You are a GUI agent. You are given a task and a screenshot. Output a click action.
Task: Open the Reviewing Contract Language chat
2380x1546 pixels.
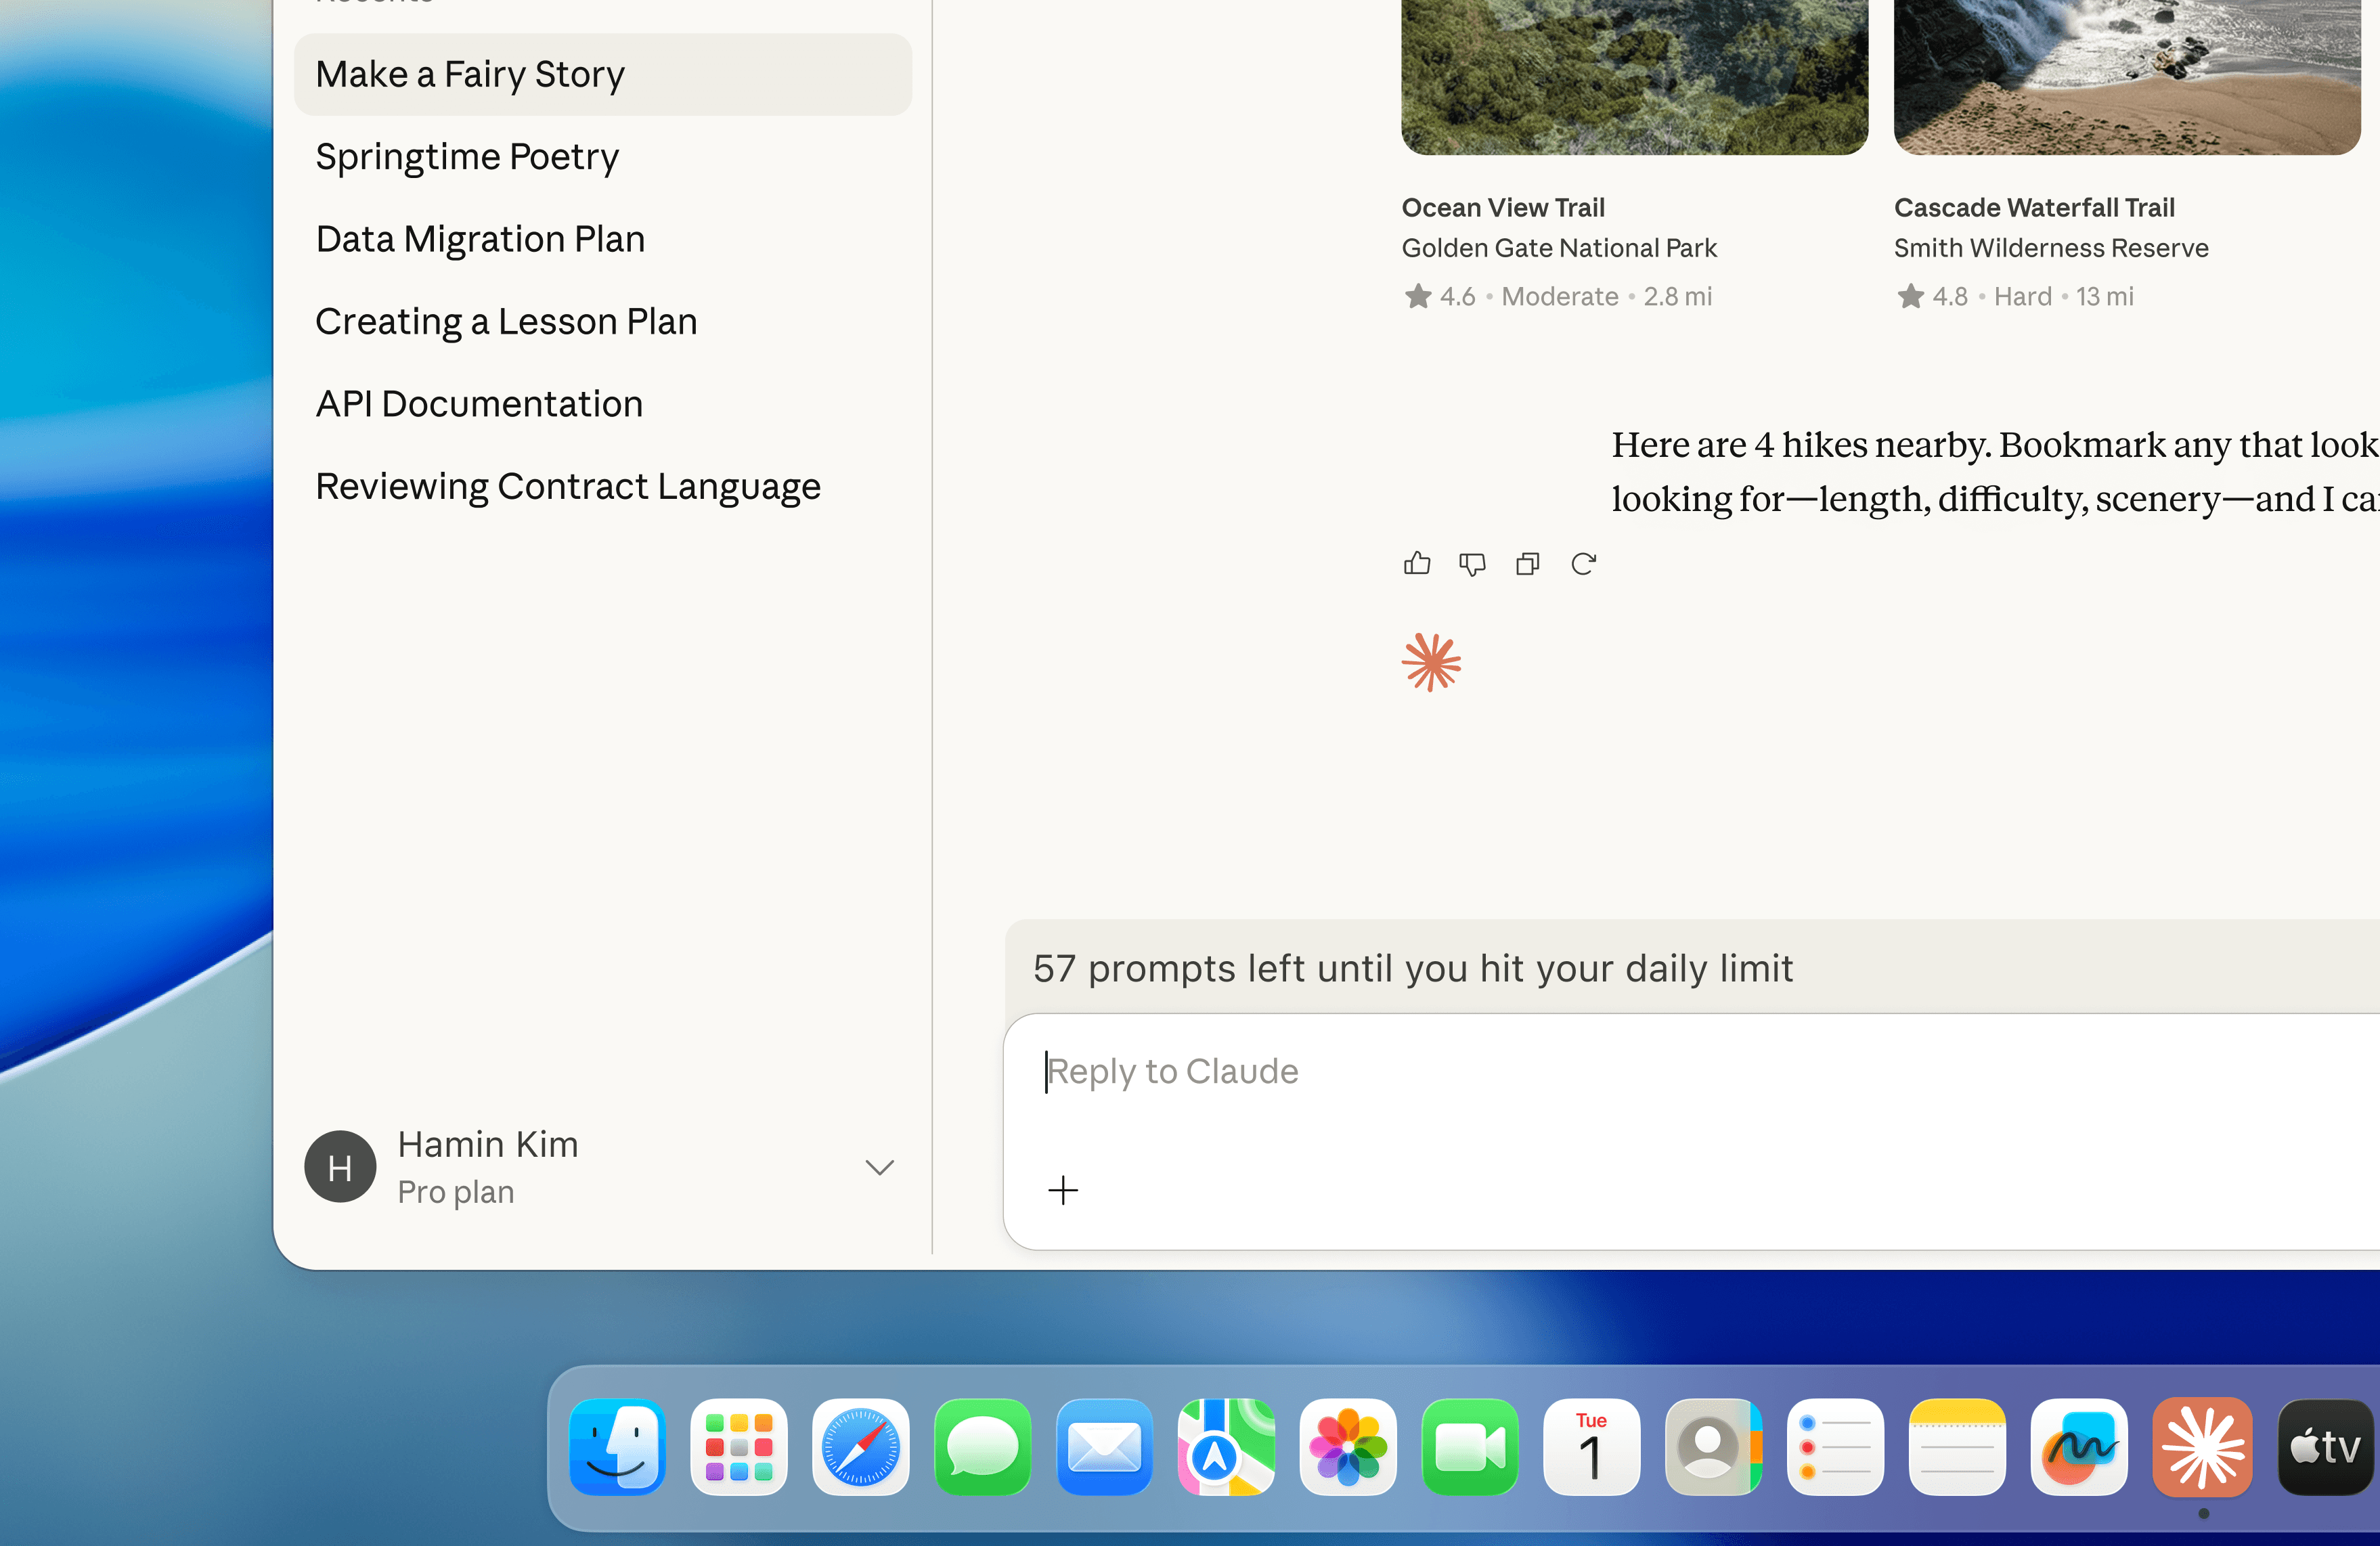click(x=567, y=487)
